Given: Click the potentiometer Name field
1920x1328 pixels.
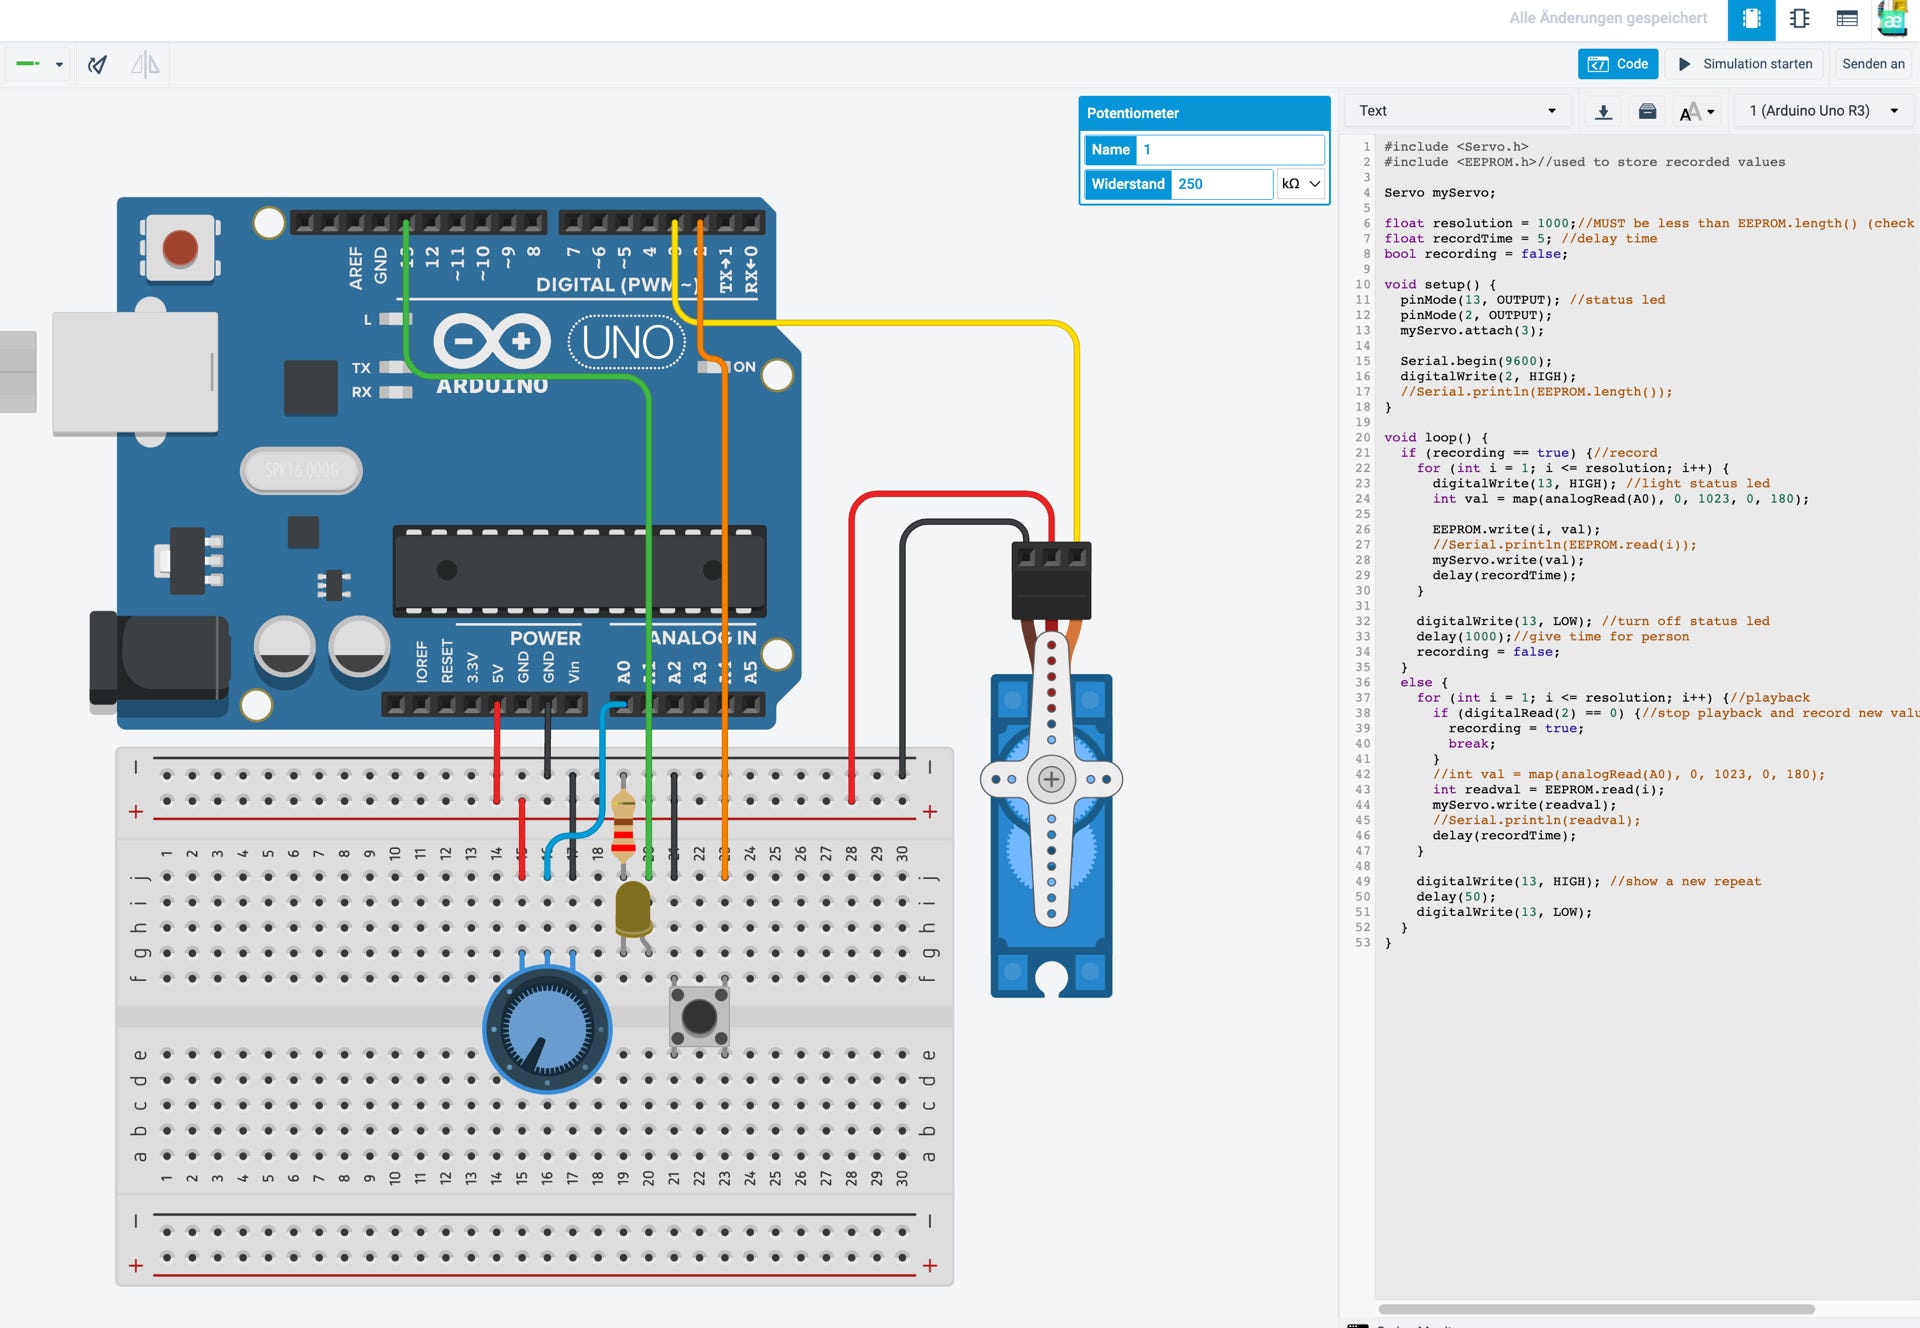Looking at the screenshot, I should coord(1230,150).
